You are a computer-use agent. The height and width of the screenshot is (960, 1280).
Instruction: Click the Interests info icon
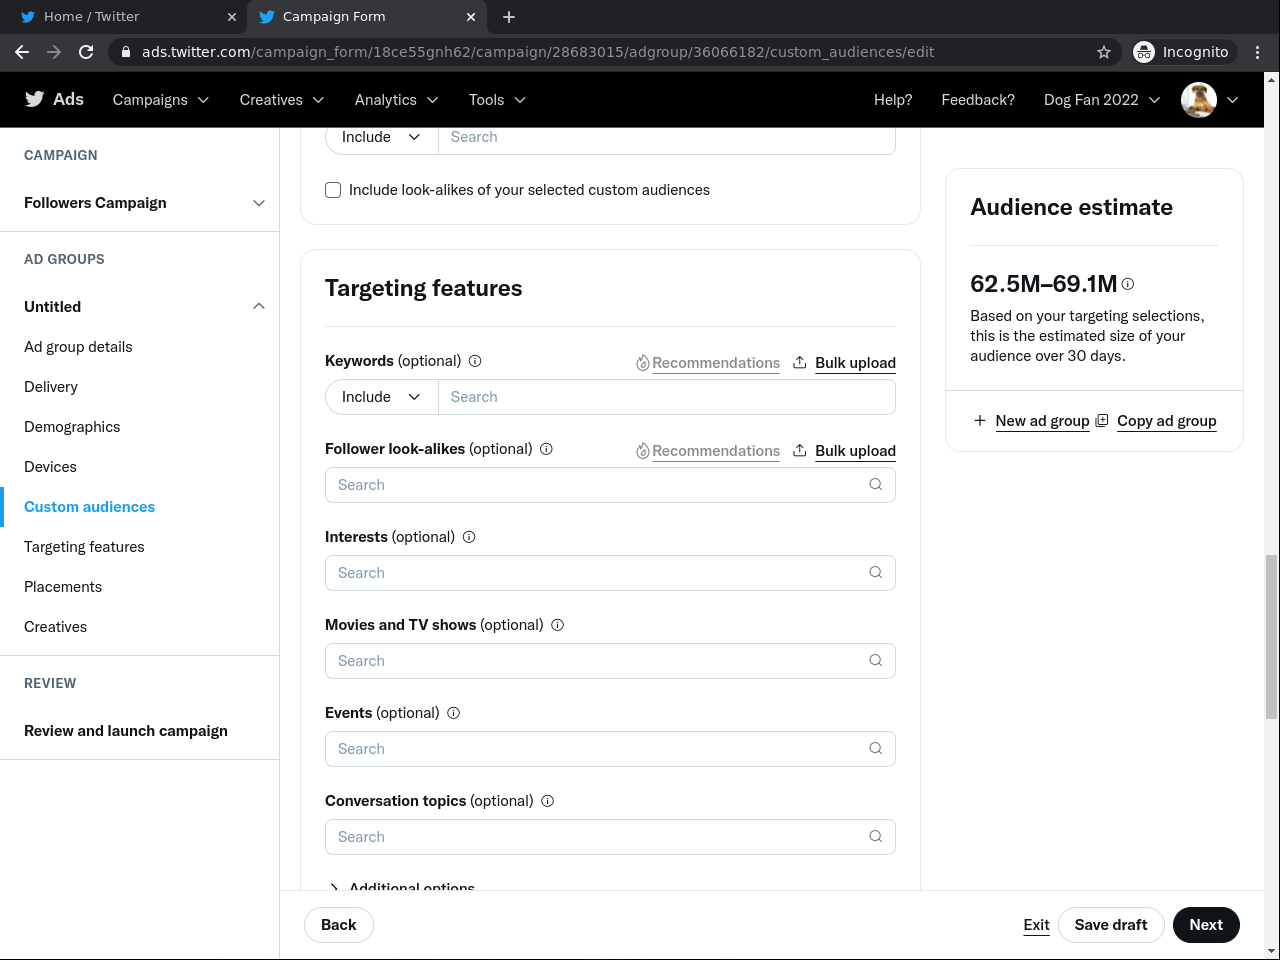coord(469,537)
